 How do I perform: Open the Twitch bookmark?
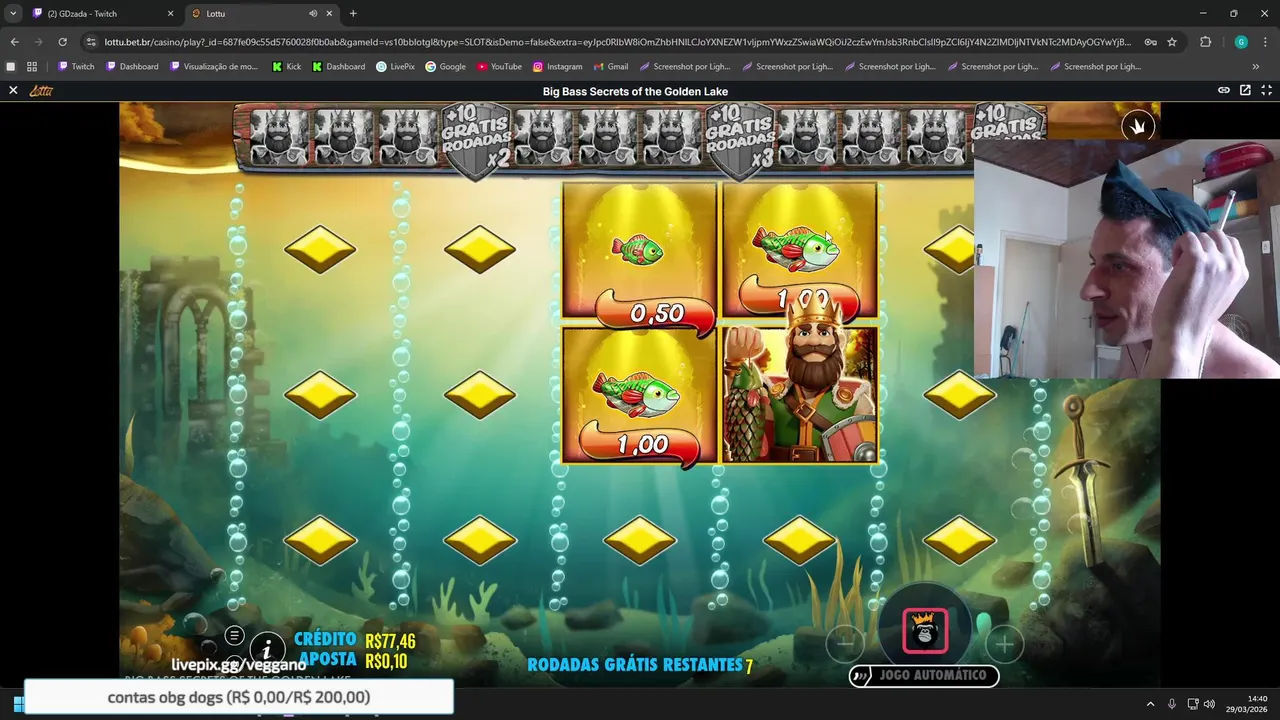tap(76, 67)
